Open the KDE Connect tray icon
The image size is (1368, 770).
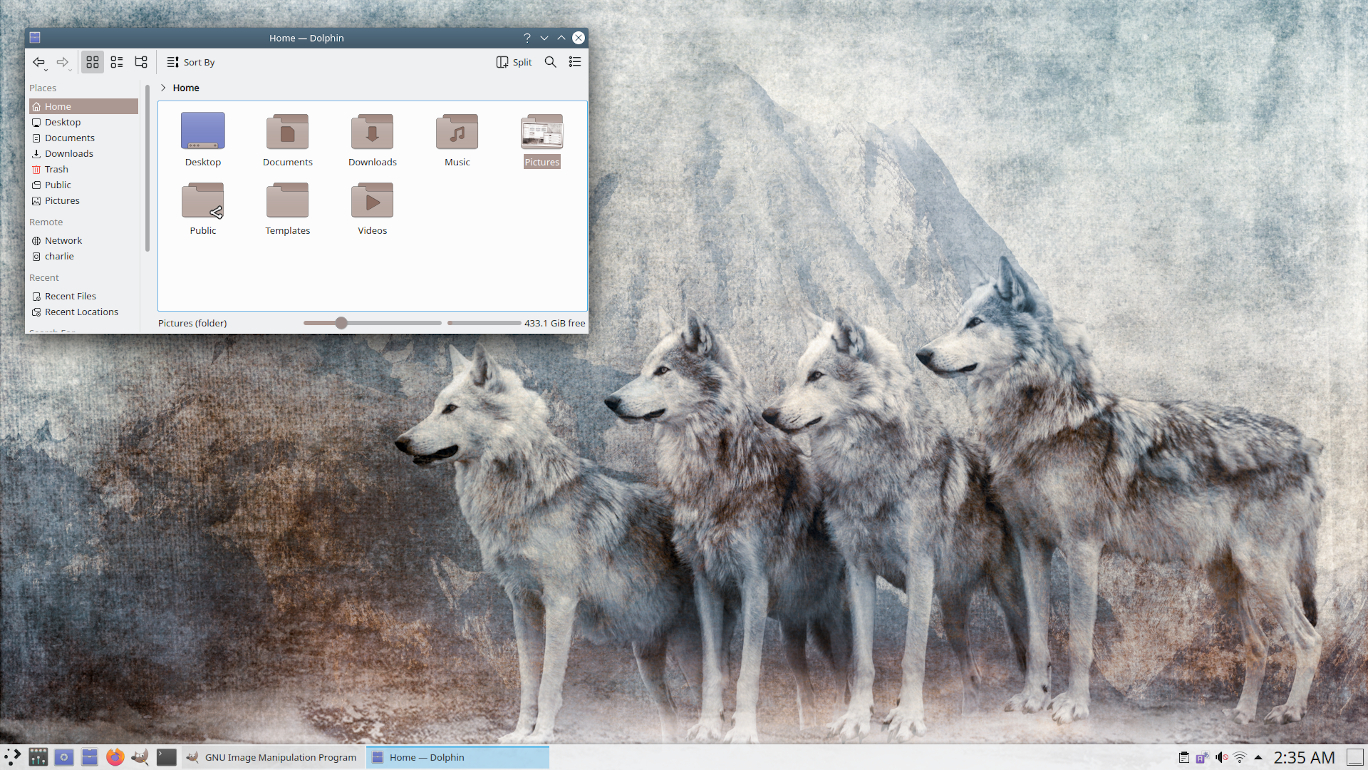pos(1202,757)
